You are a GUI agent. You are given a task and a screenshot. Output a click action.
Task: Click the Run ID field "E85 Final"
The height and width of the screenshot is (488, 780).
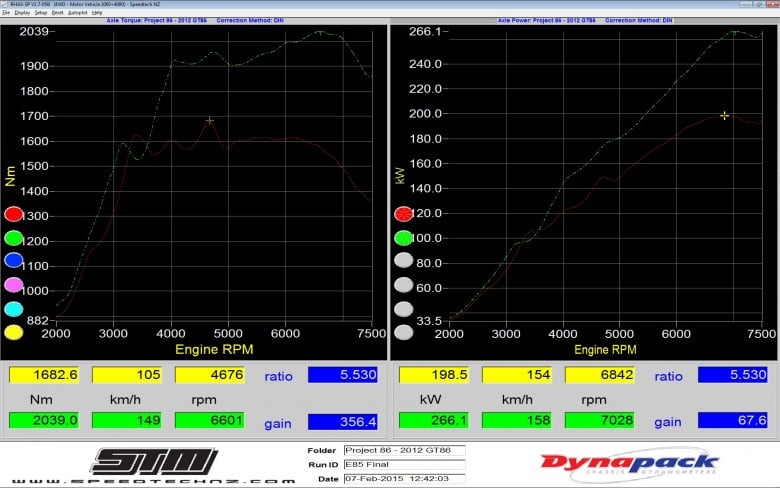(x=404, y=465)
